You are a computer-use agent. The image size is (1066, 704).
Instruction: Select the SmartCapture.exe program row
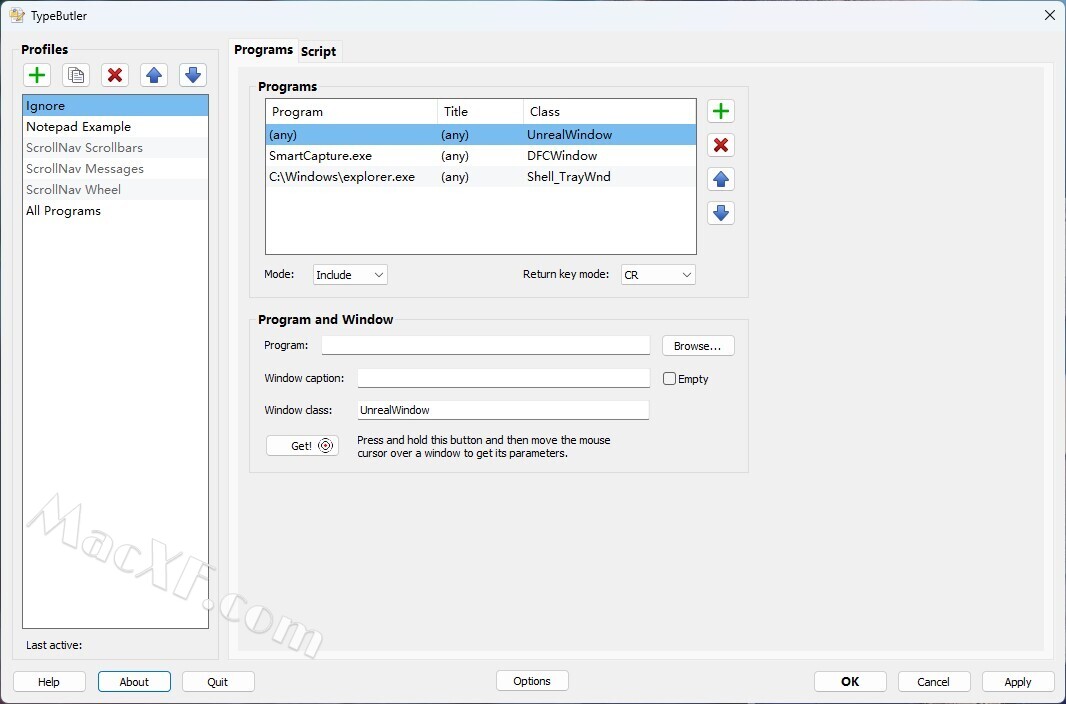tap(481, 156)
